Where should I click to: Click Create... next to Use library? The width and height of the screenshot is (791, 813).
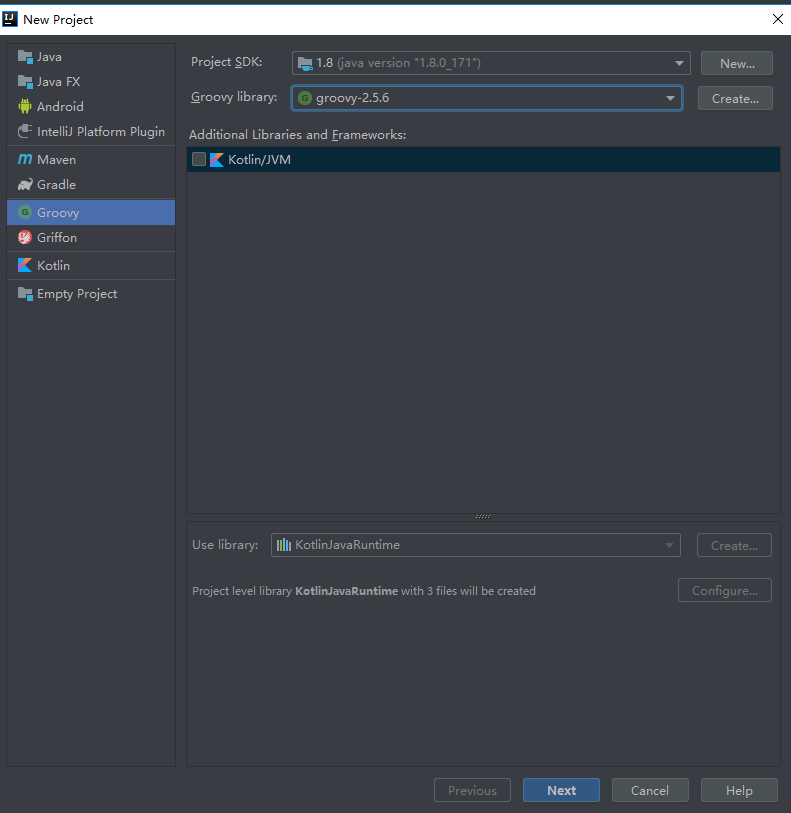734,545
